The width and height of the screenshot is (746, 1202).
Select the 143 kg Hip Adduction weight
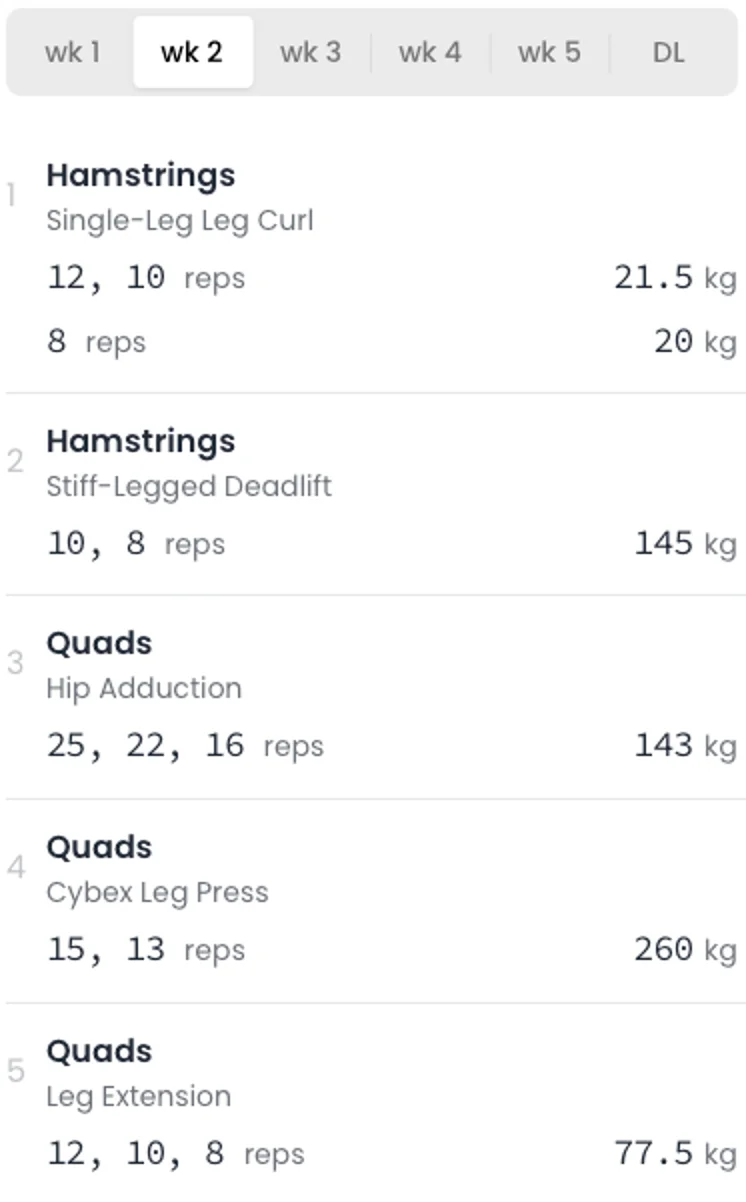click(685, 746)
